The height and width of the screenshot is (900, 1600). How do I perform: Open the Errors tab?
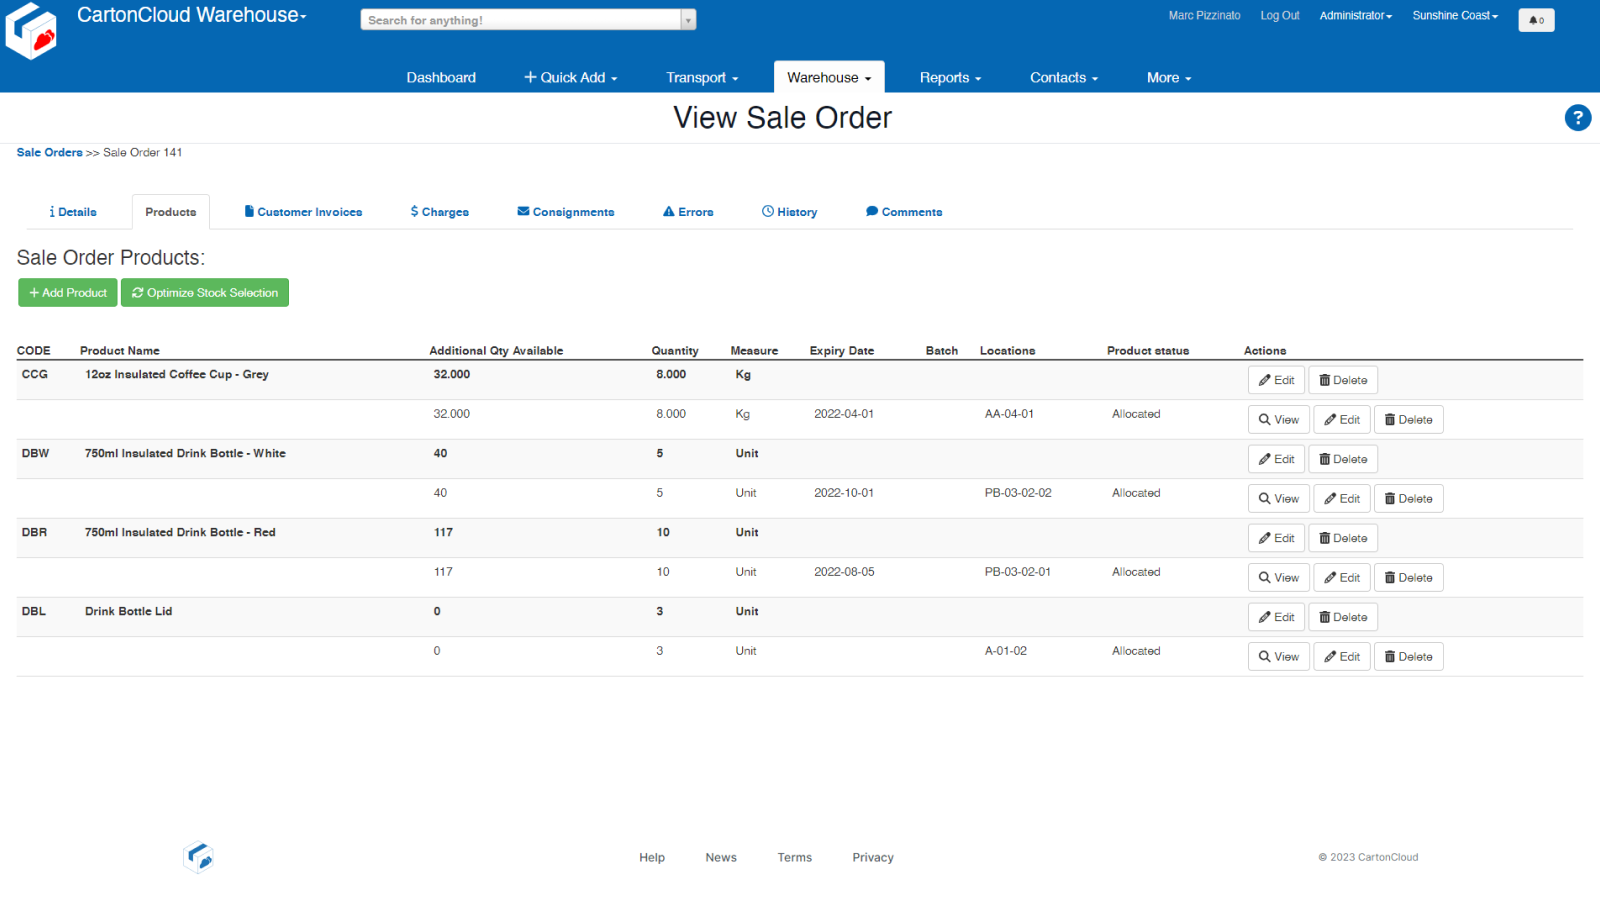[x=688, y=212]
